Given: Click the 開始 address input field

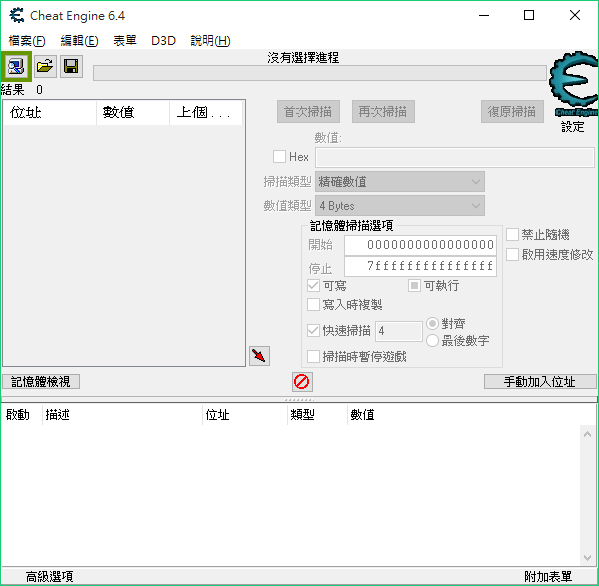Looking at the screenshot, I should point(420,245).
